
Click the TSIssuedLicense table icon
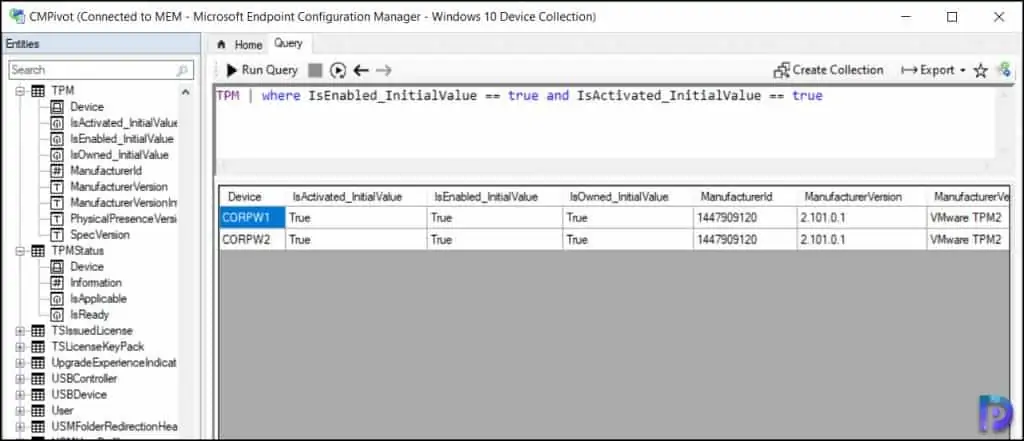[39, 331]
